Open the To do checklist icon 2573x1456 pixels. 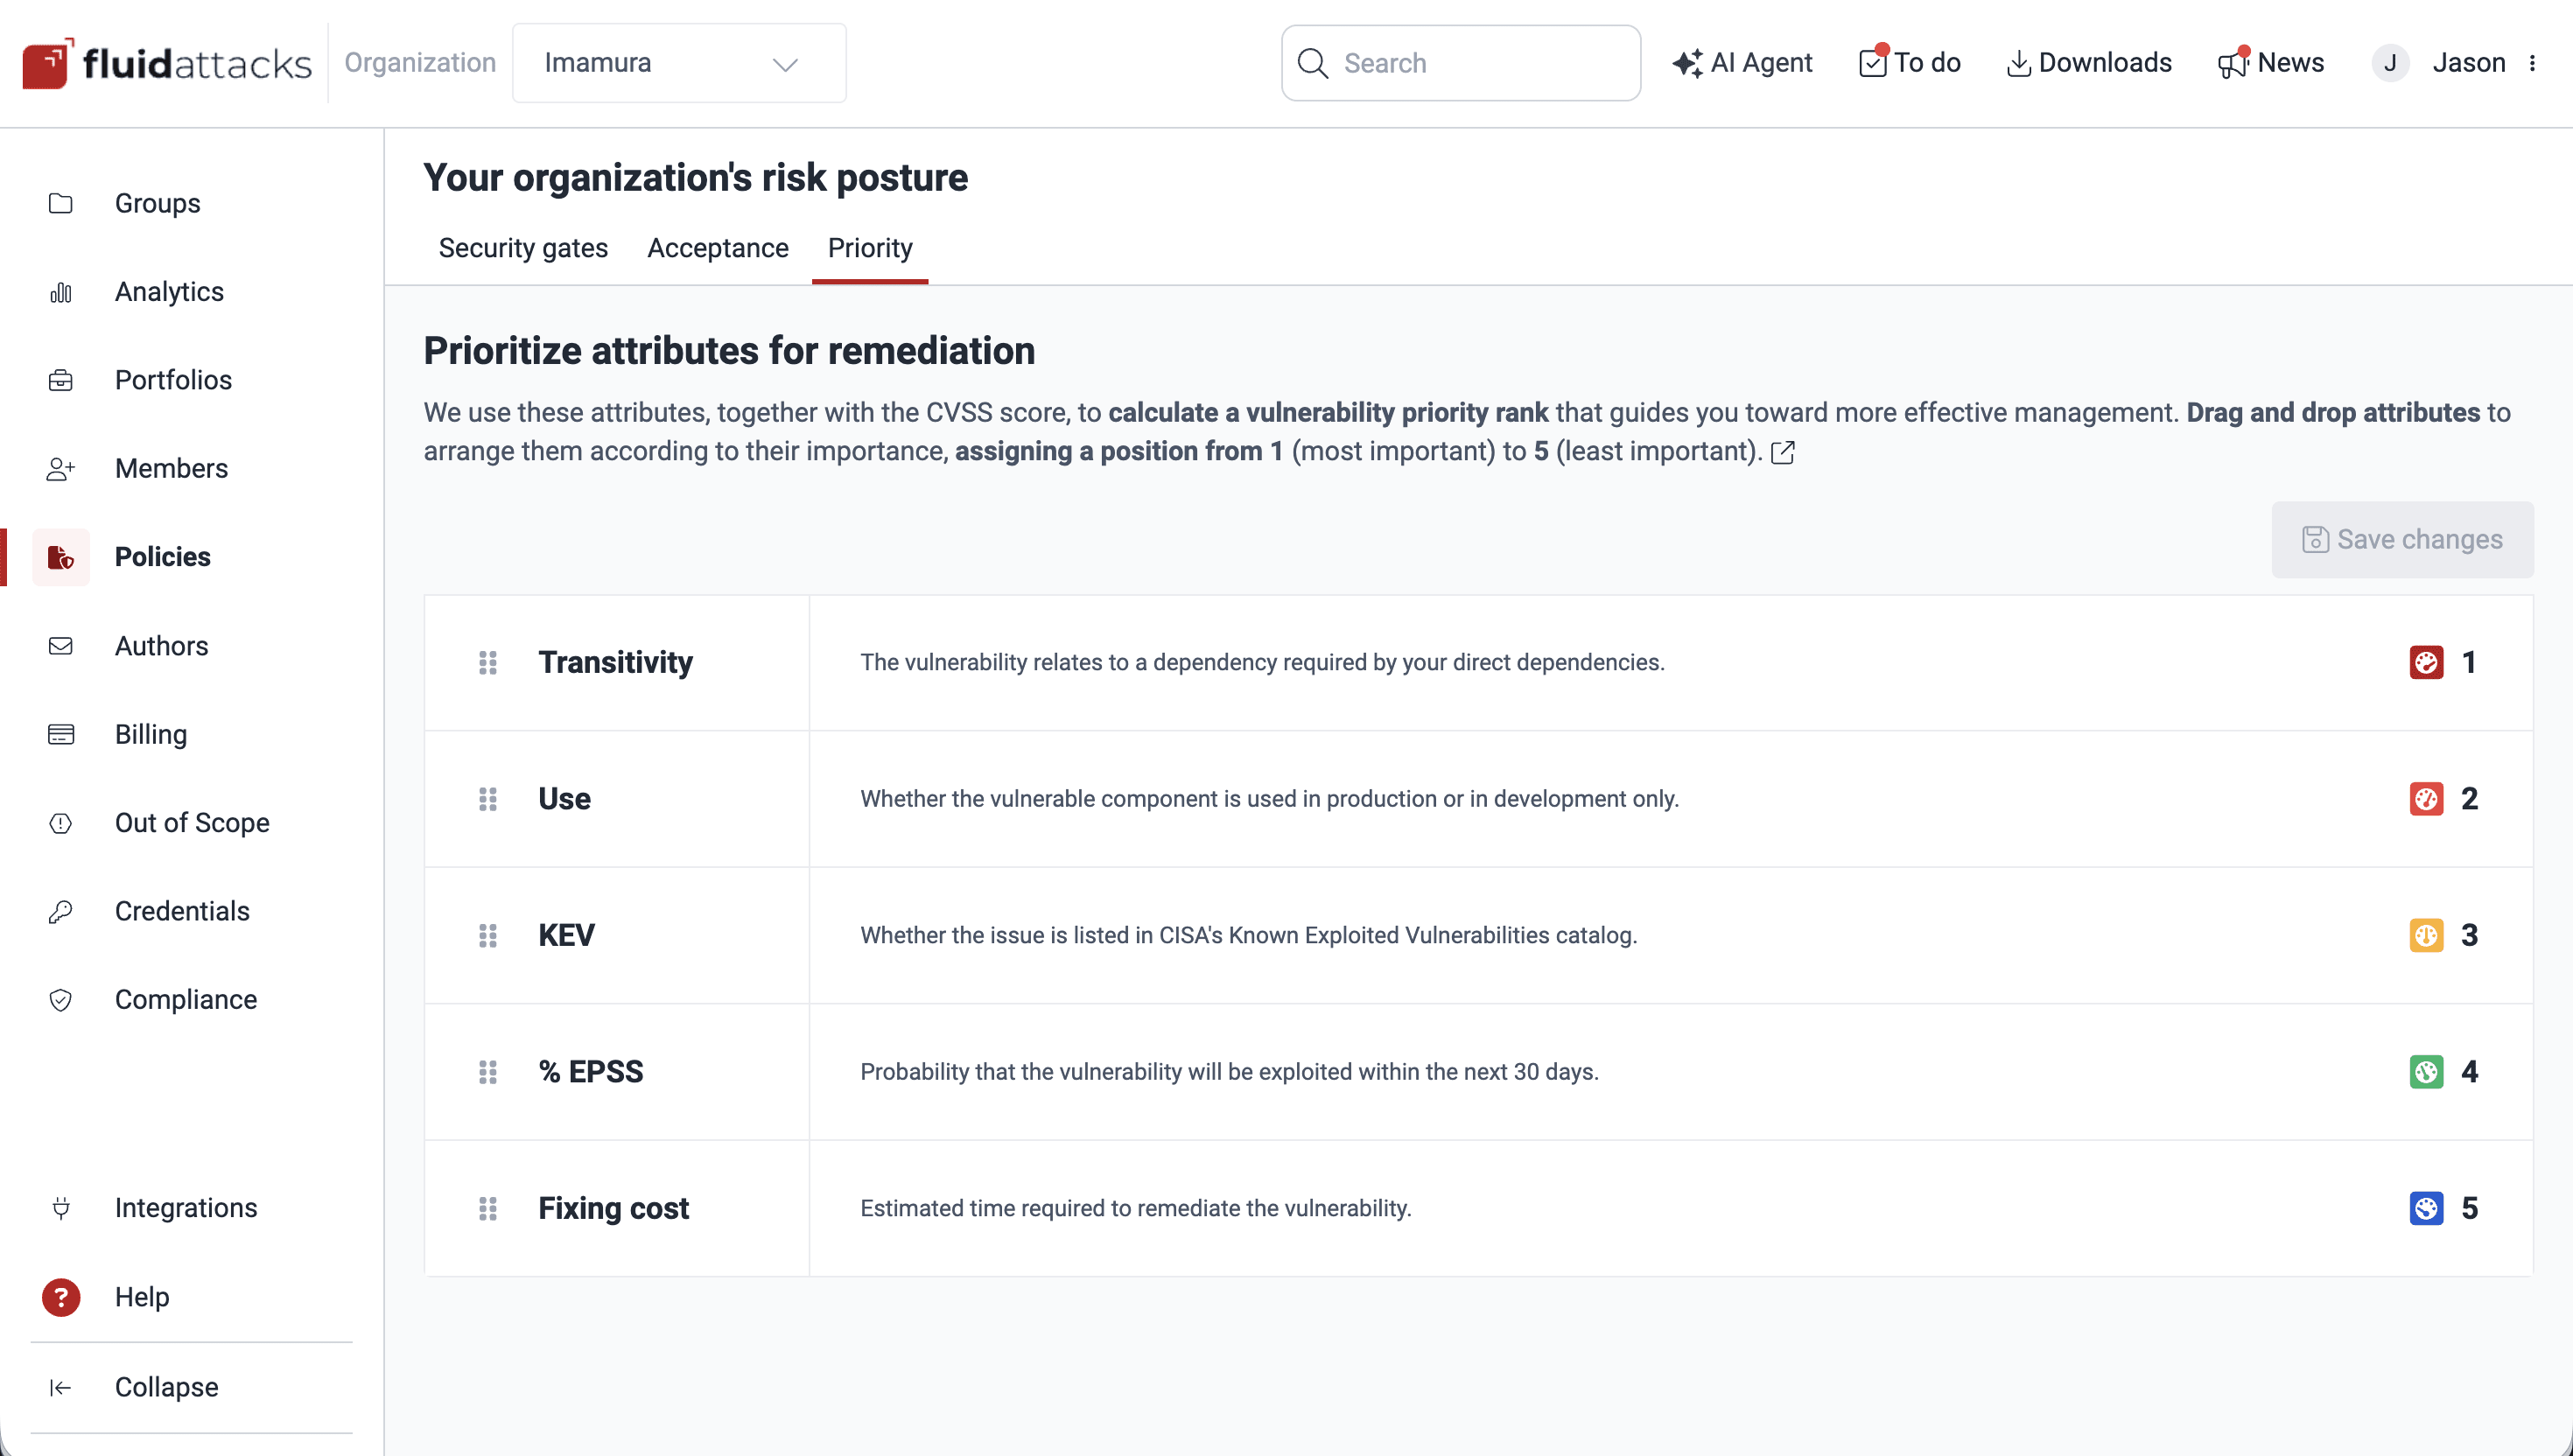click(x=1872, y=63)
